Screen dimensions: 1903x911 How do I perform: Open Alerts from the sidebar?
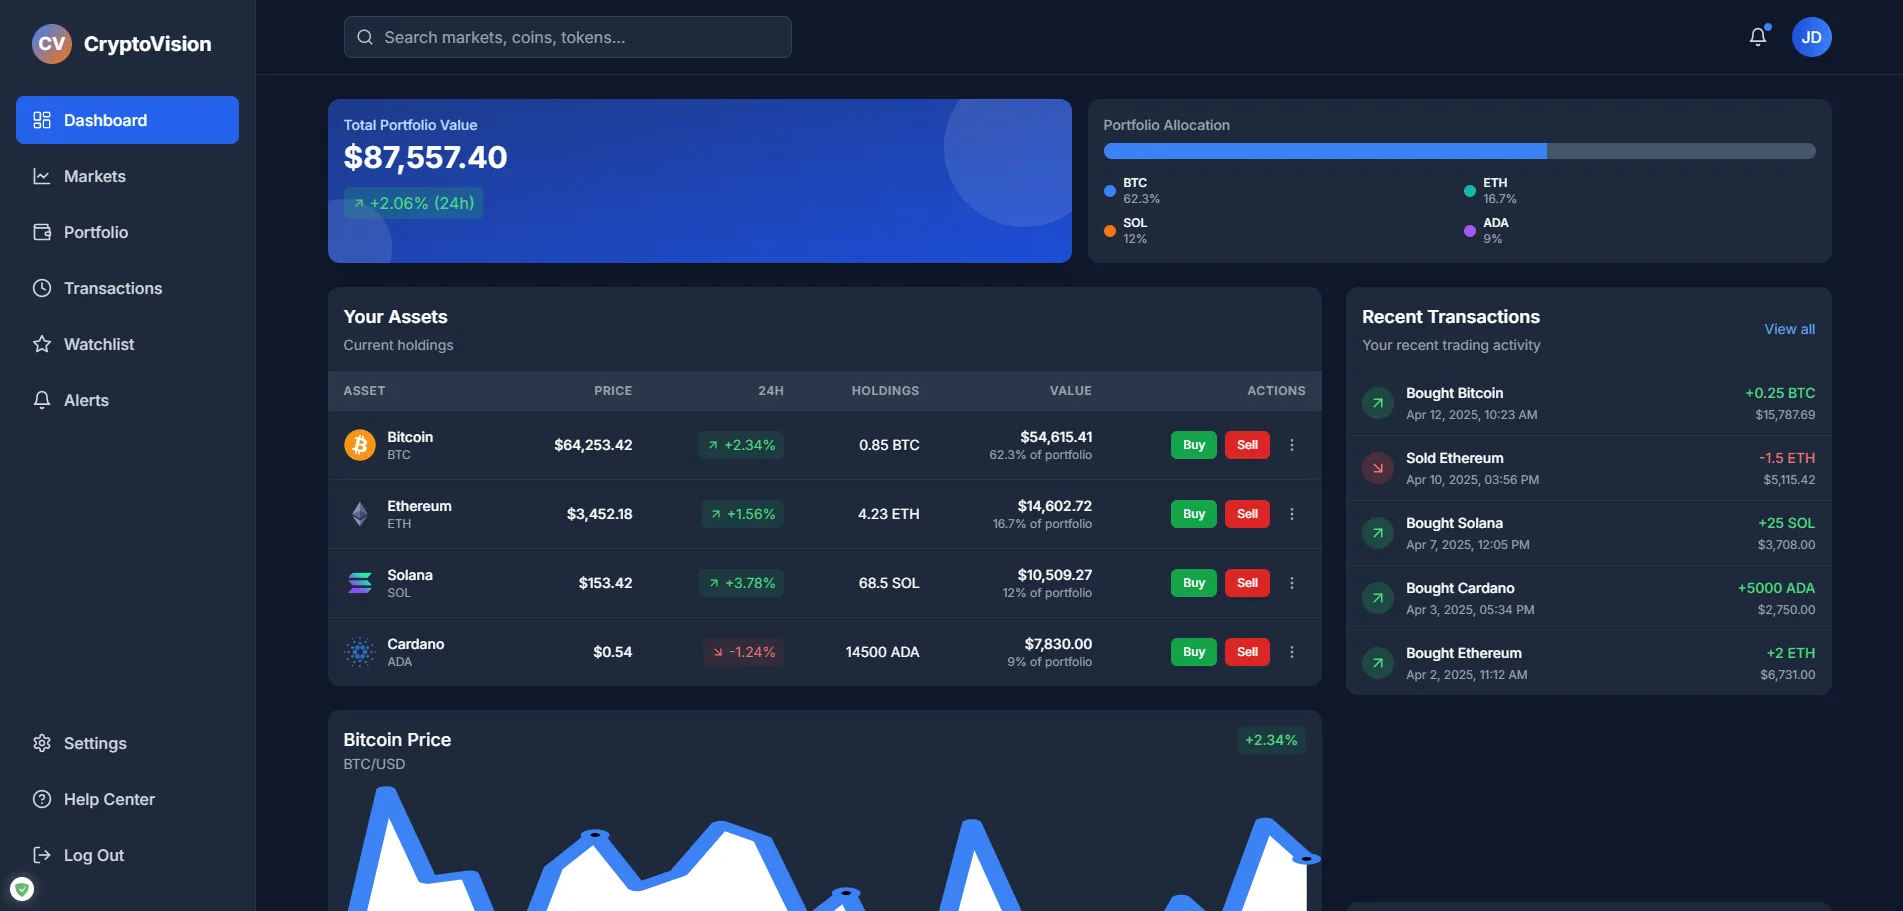(x=85, y=399)
